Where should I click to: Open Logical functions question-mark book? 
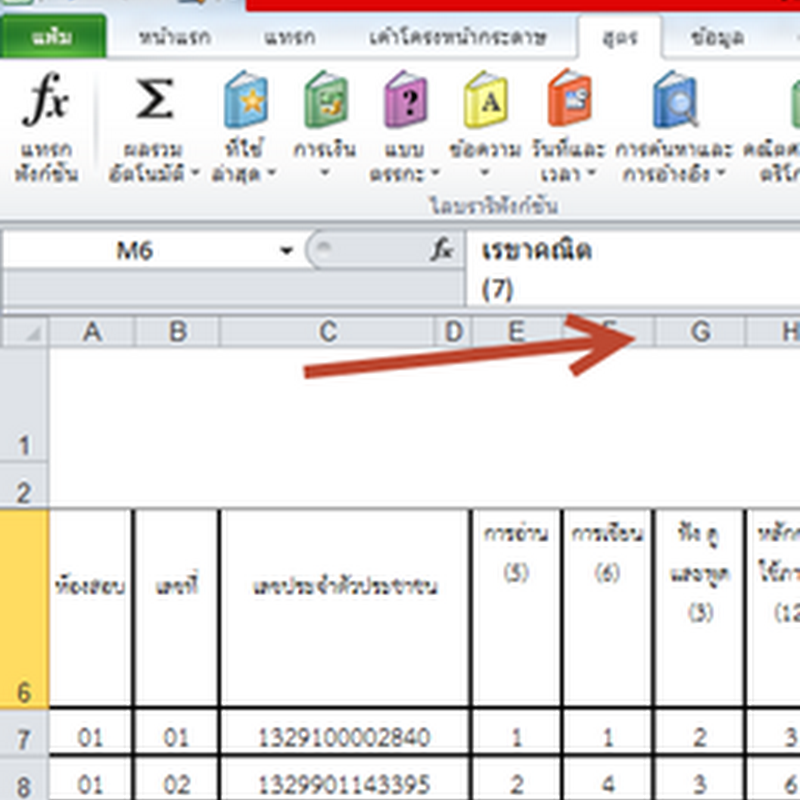(406, 100)
